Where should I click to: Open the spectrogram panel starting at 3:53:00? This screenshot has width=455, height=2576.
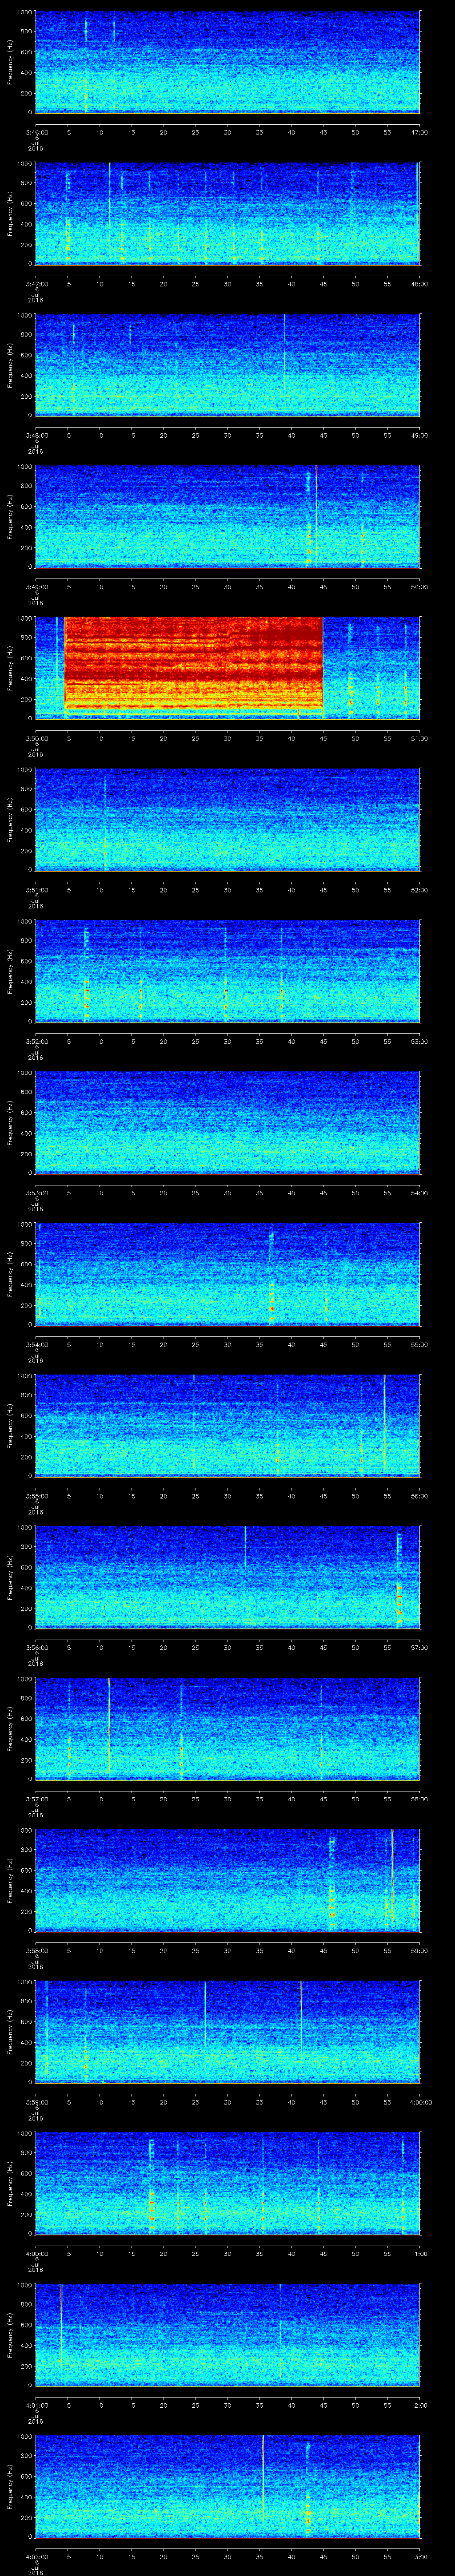tap(227, 1122)
